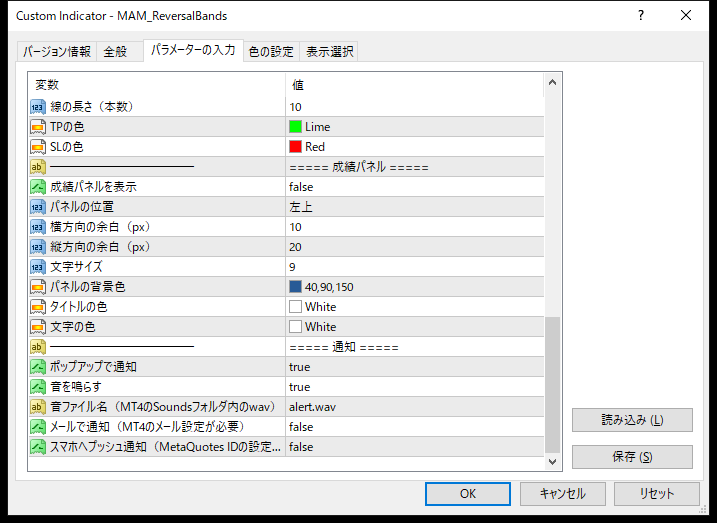This screenshot has width=717, height=523.
Task: Click the color icon beside パネルの背景色
Action: click(38, 287)
